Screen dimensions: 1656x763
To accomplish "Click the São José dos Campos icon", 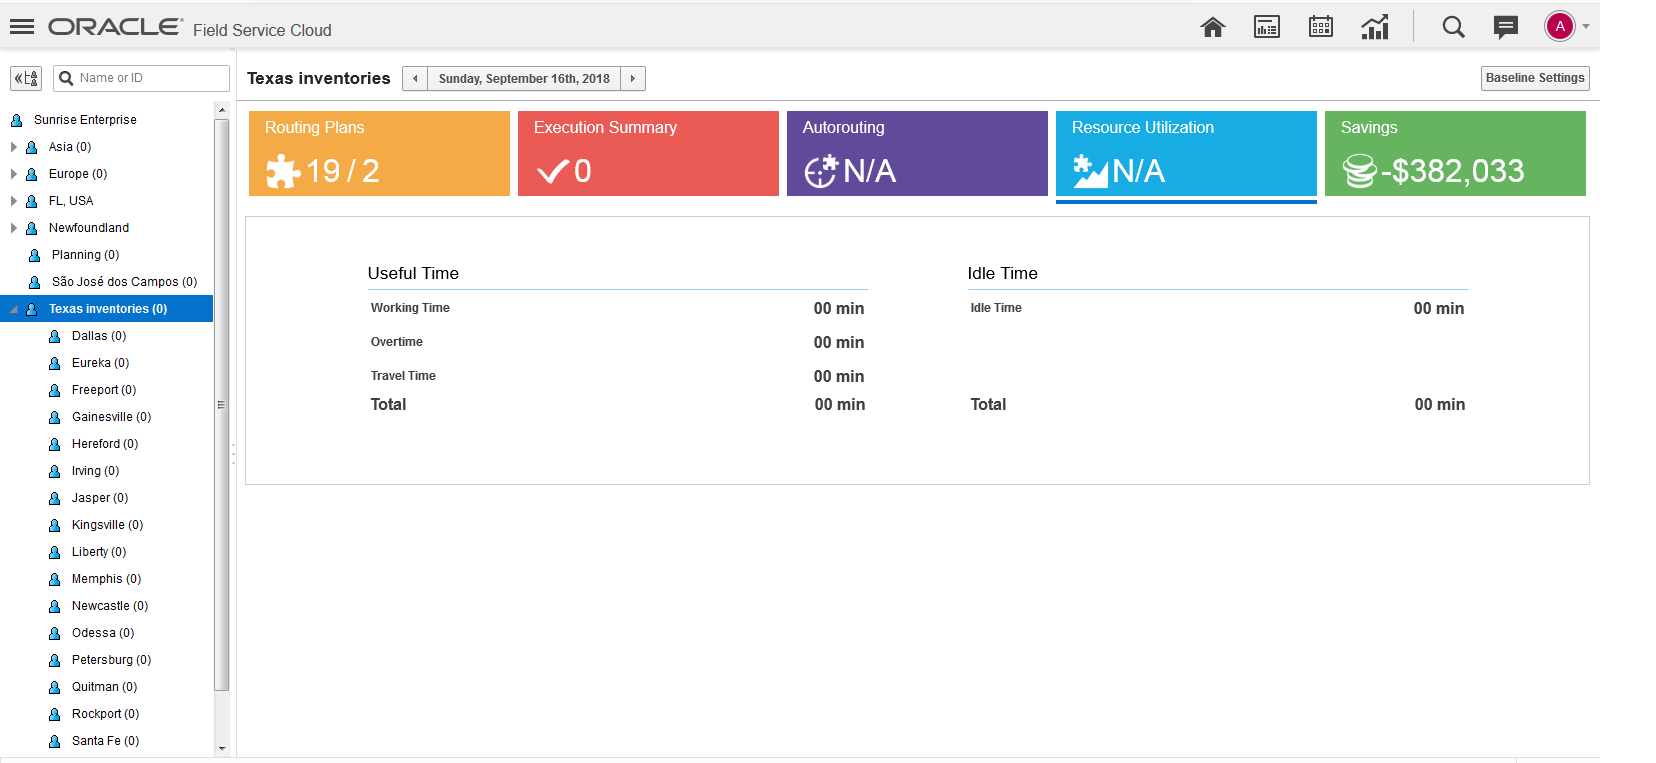I will tap(35, 282).
